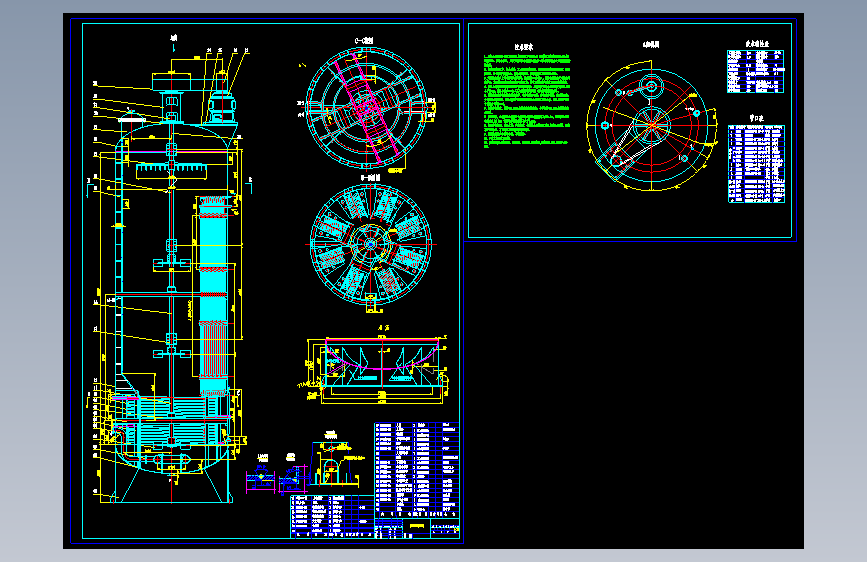Select the green technical notes text block
The height and width of the screenshot is (562, 867).
[527, 100]
